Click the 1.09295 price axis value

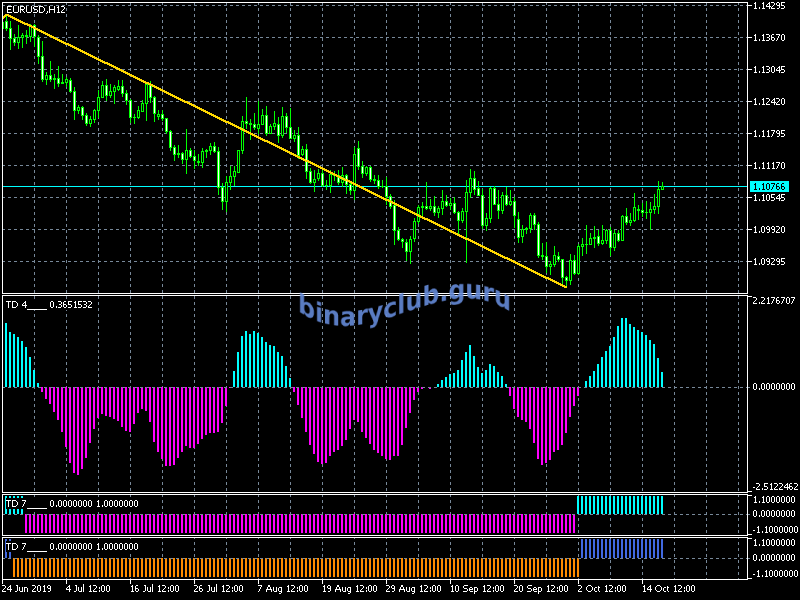tap(773, 262)
